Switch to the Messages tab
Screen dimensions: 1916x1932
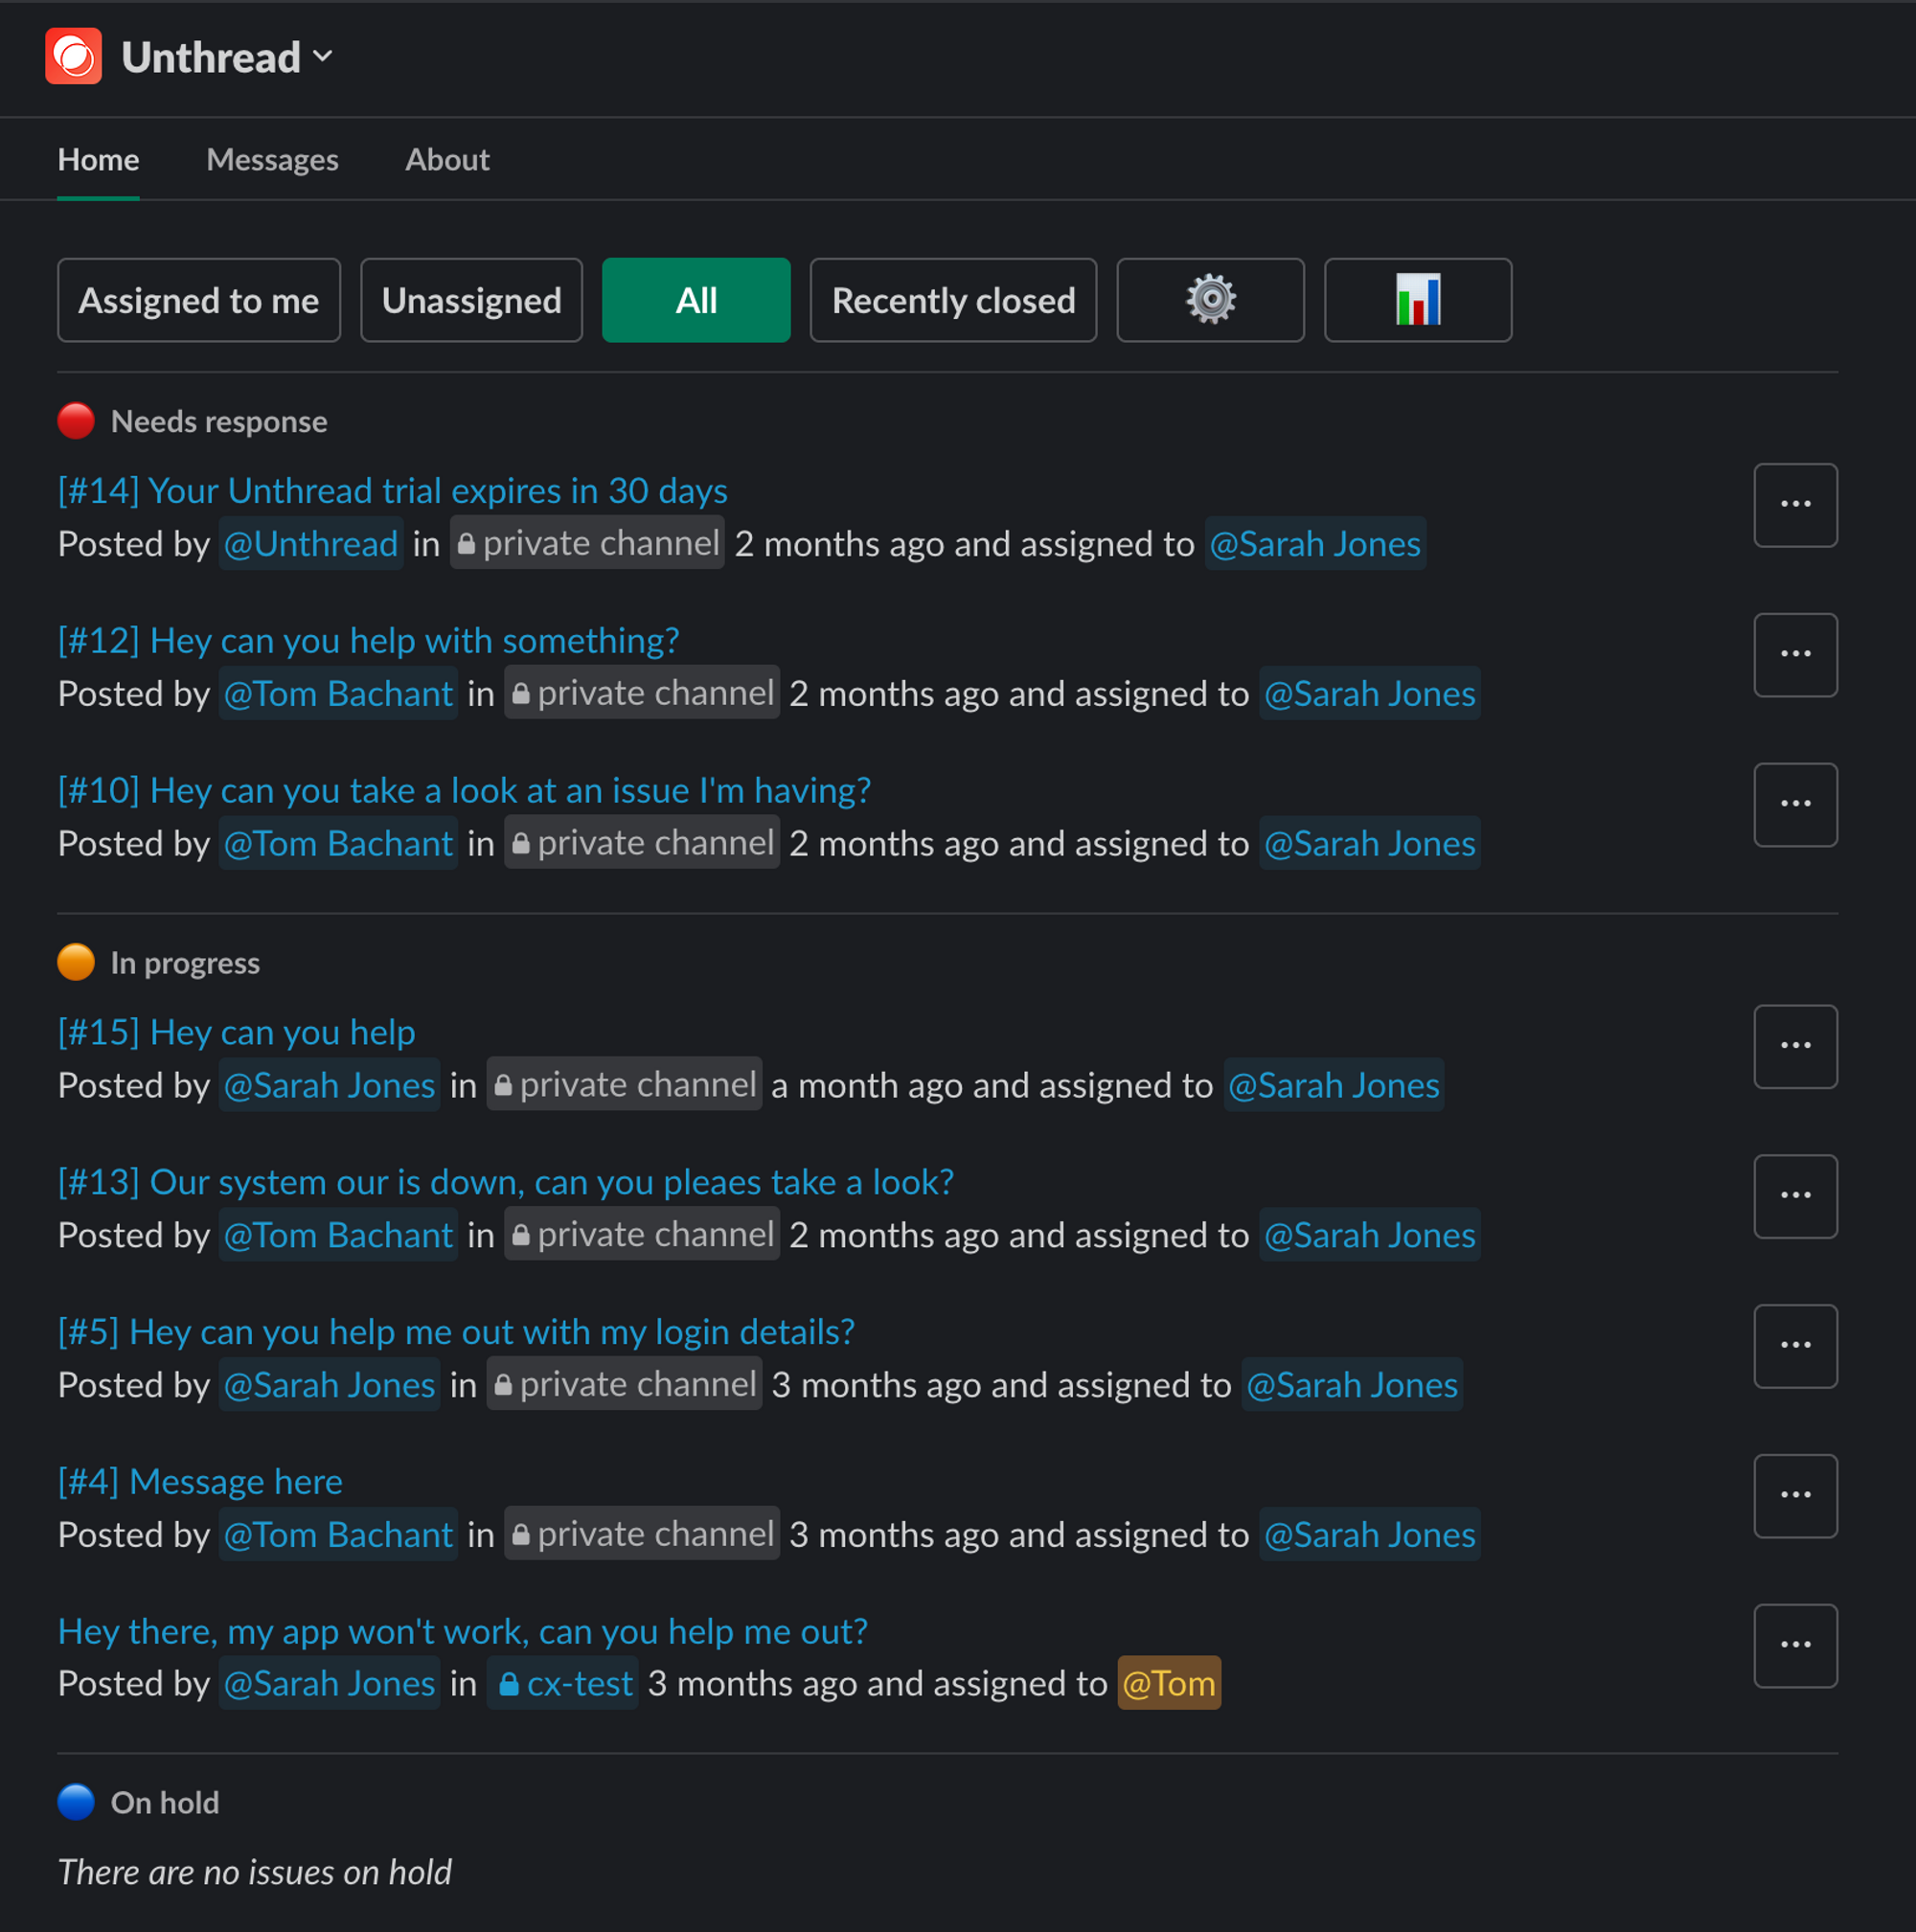272,159
